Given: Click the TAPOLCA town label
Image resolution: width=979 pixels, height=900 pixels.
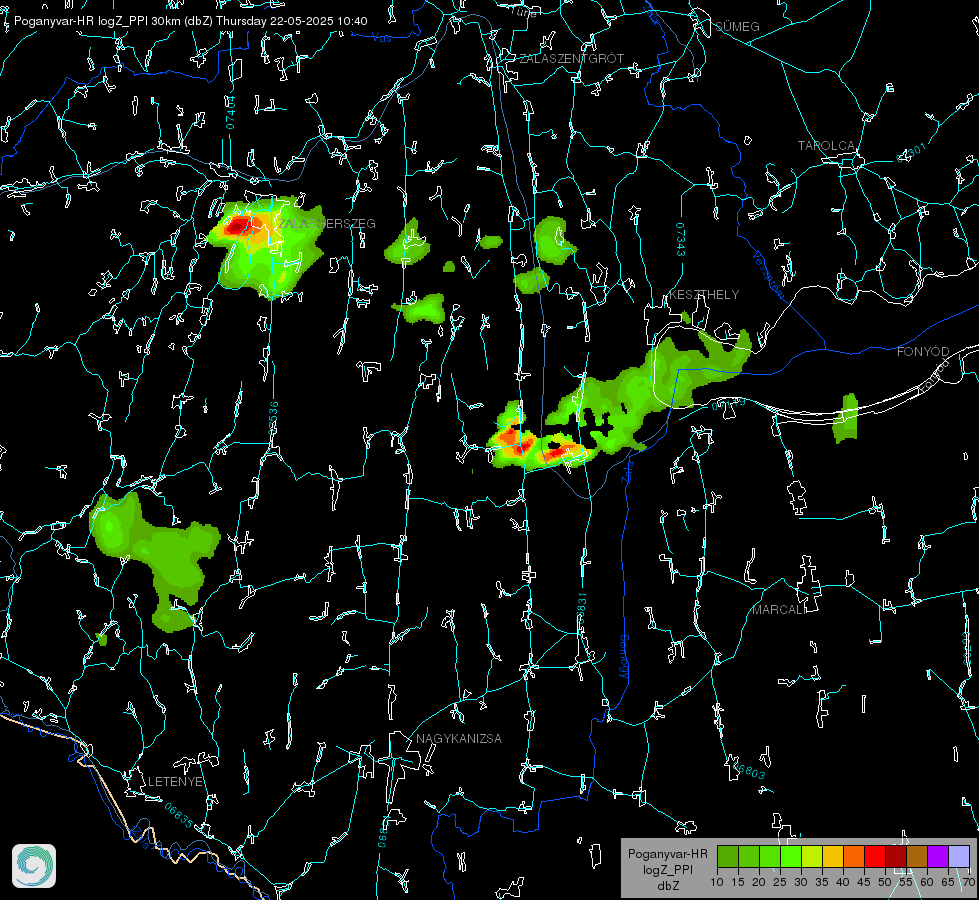Looking at the screenshot, I should pos(826,146).
